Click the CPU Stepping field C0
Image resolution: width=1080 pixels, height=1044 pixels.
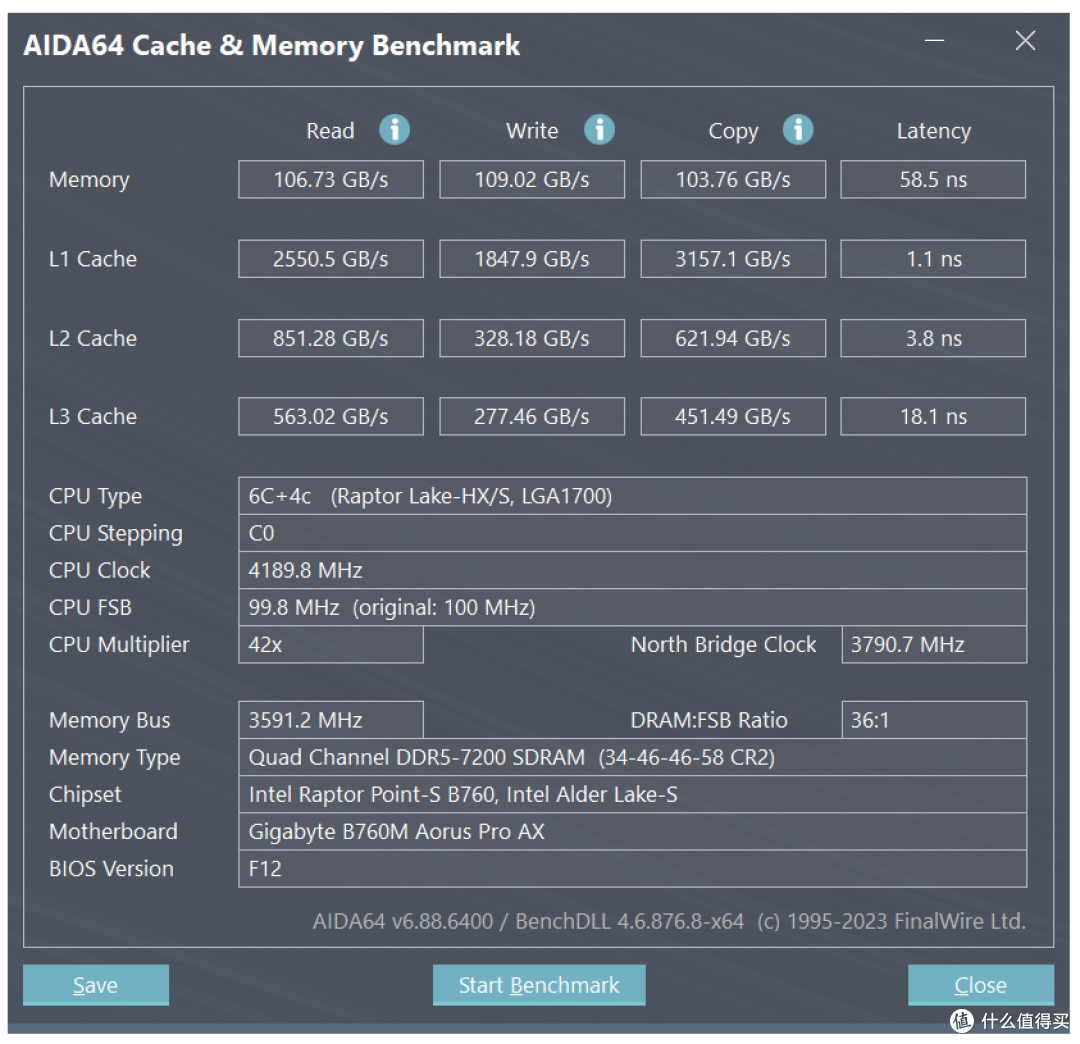(632, 533)
